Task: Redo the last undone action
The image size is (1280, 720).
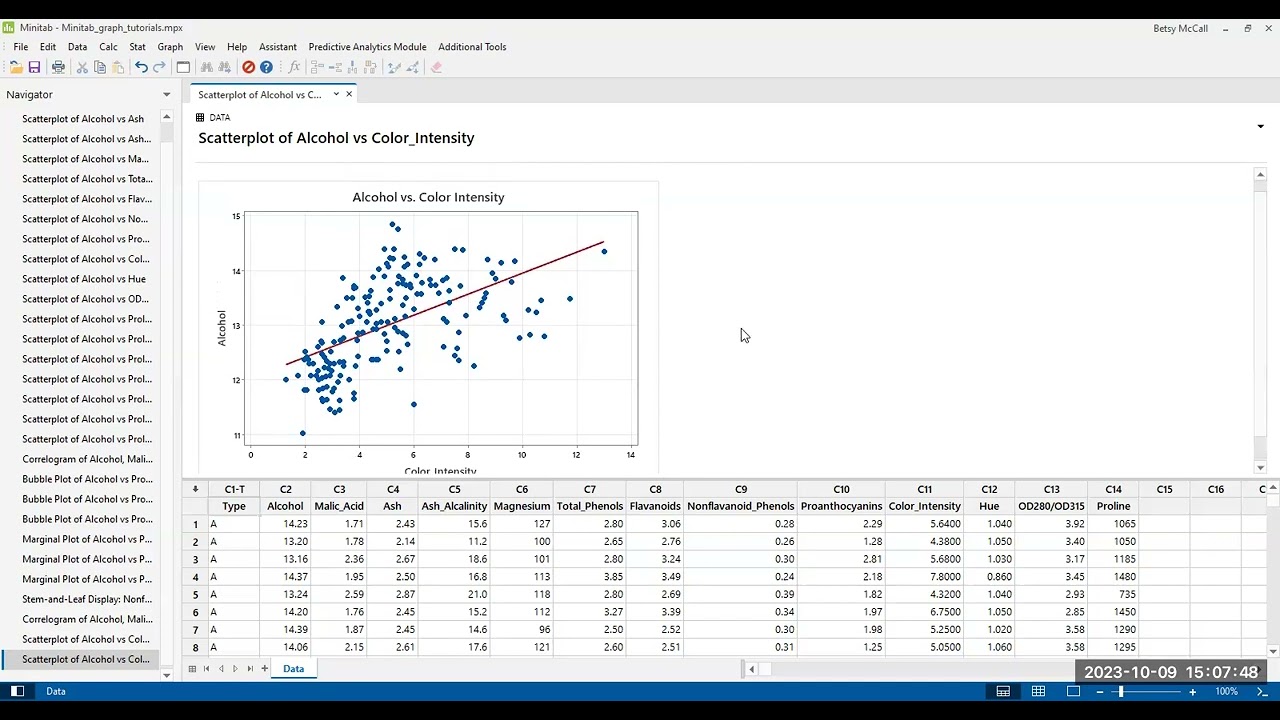Action: coord(159,67)
